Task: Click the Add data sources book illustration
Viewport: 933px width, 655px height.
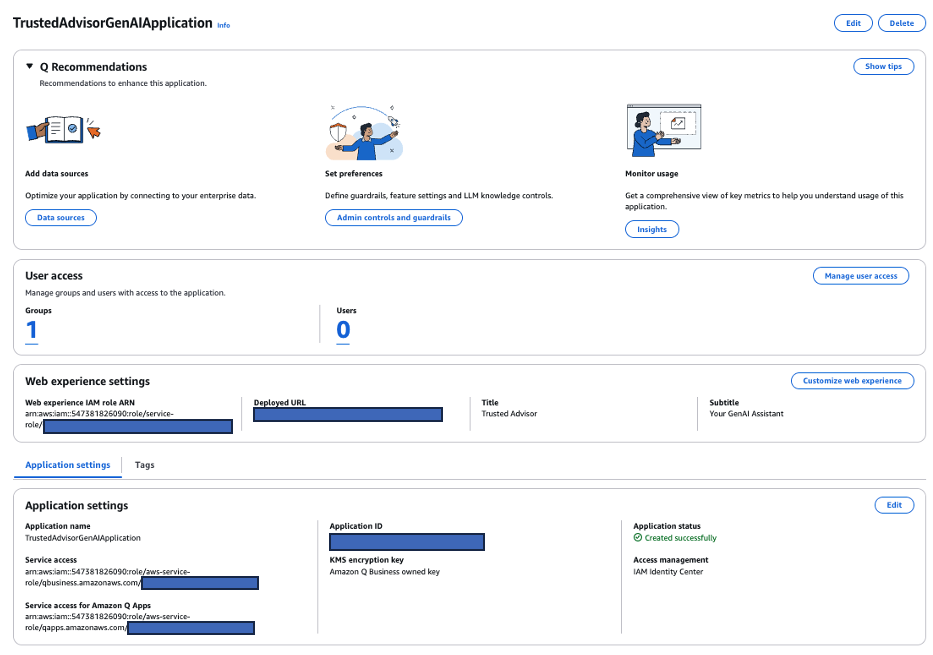Action: (x=64, y=129)
